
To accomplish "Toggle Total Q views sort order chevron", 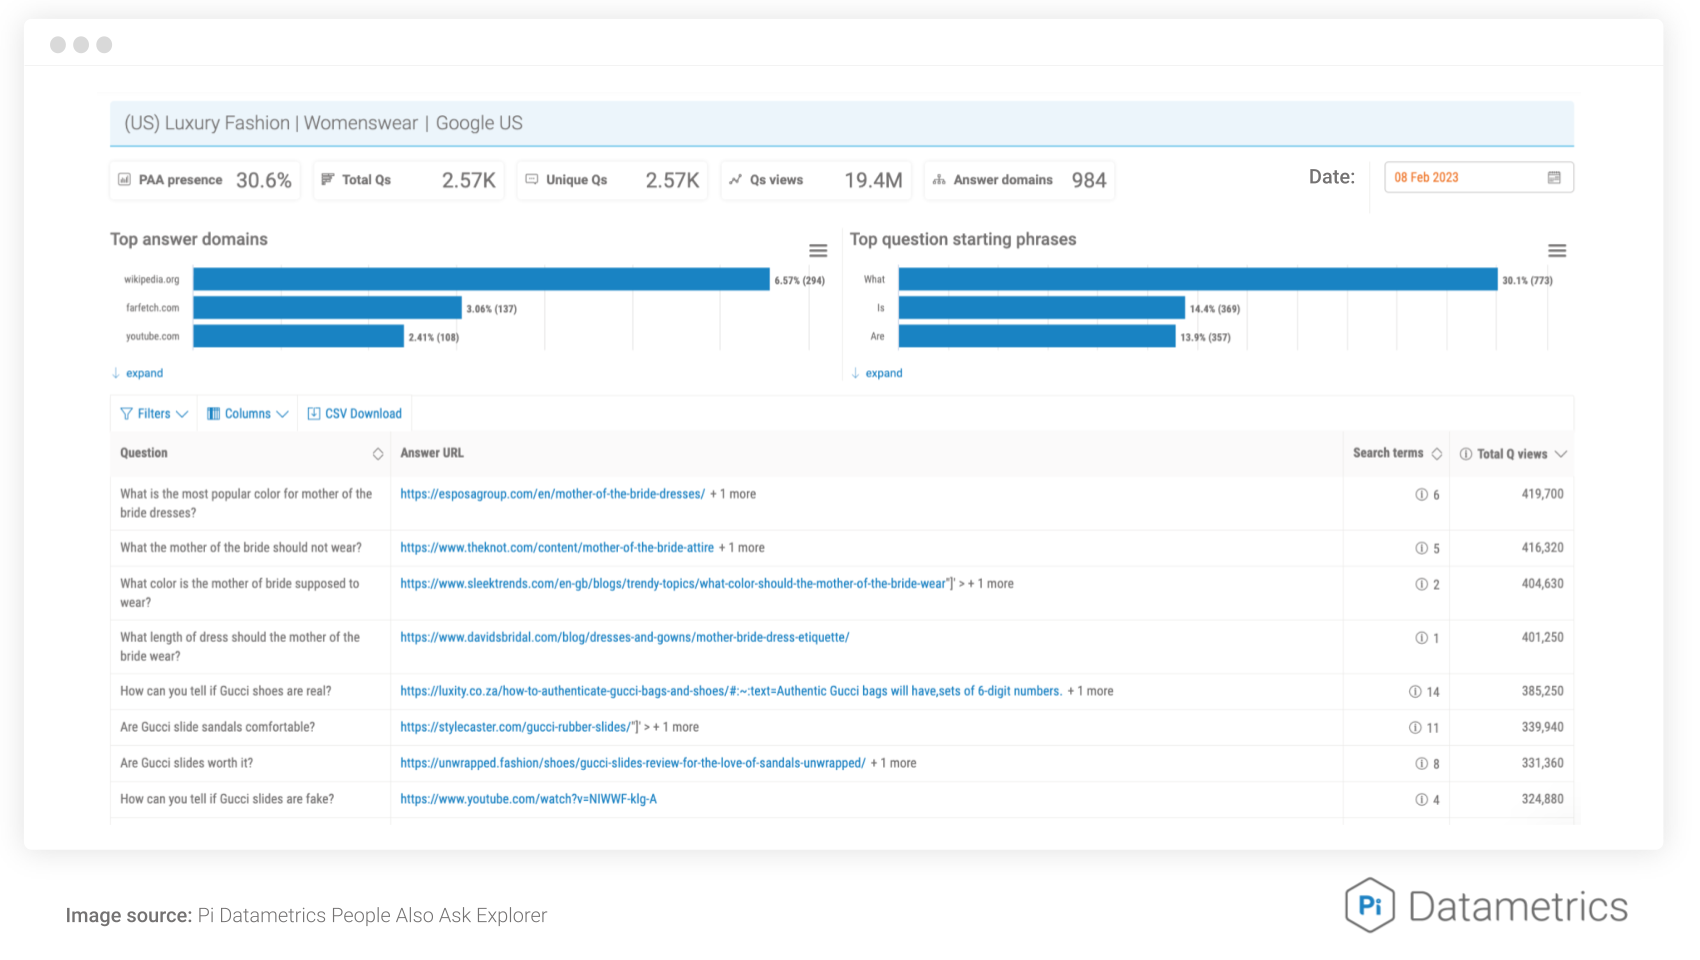I will pos(1561,454).
